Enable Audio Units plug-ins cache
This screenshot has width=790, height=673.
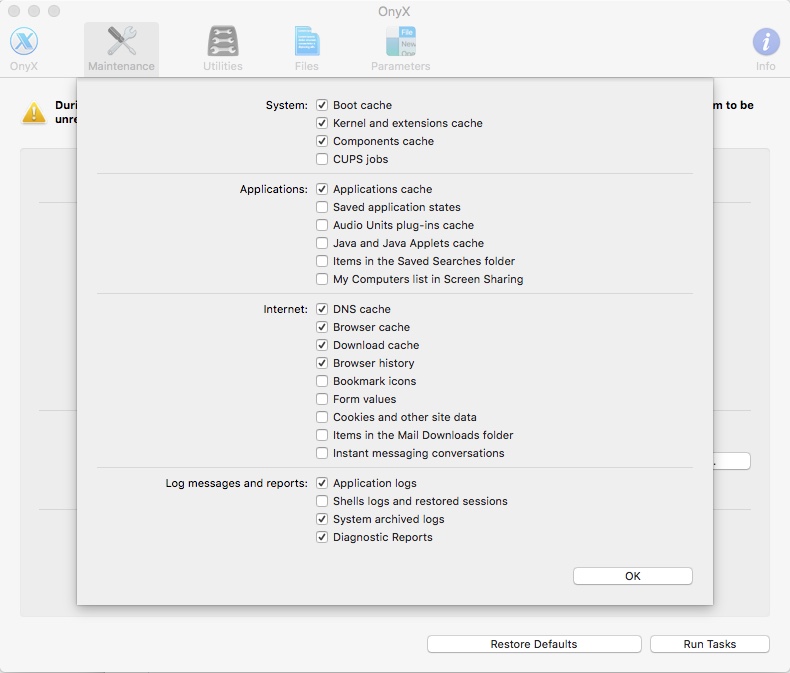pyautogui.click(x=322, y=225)
